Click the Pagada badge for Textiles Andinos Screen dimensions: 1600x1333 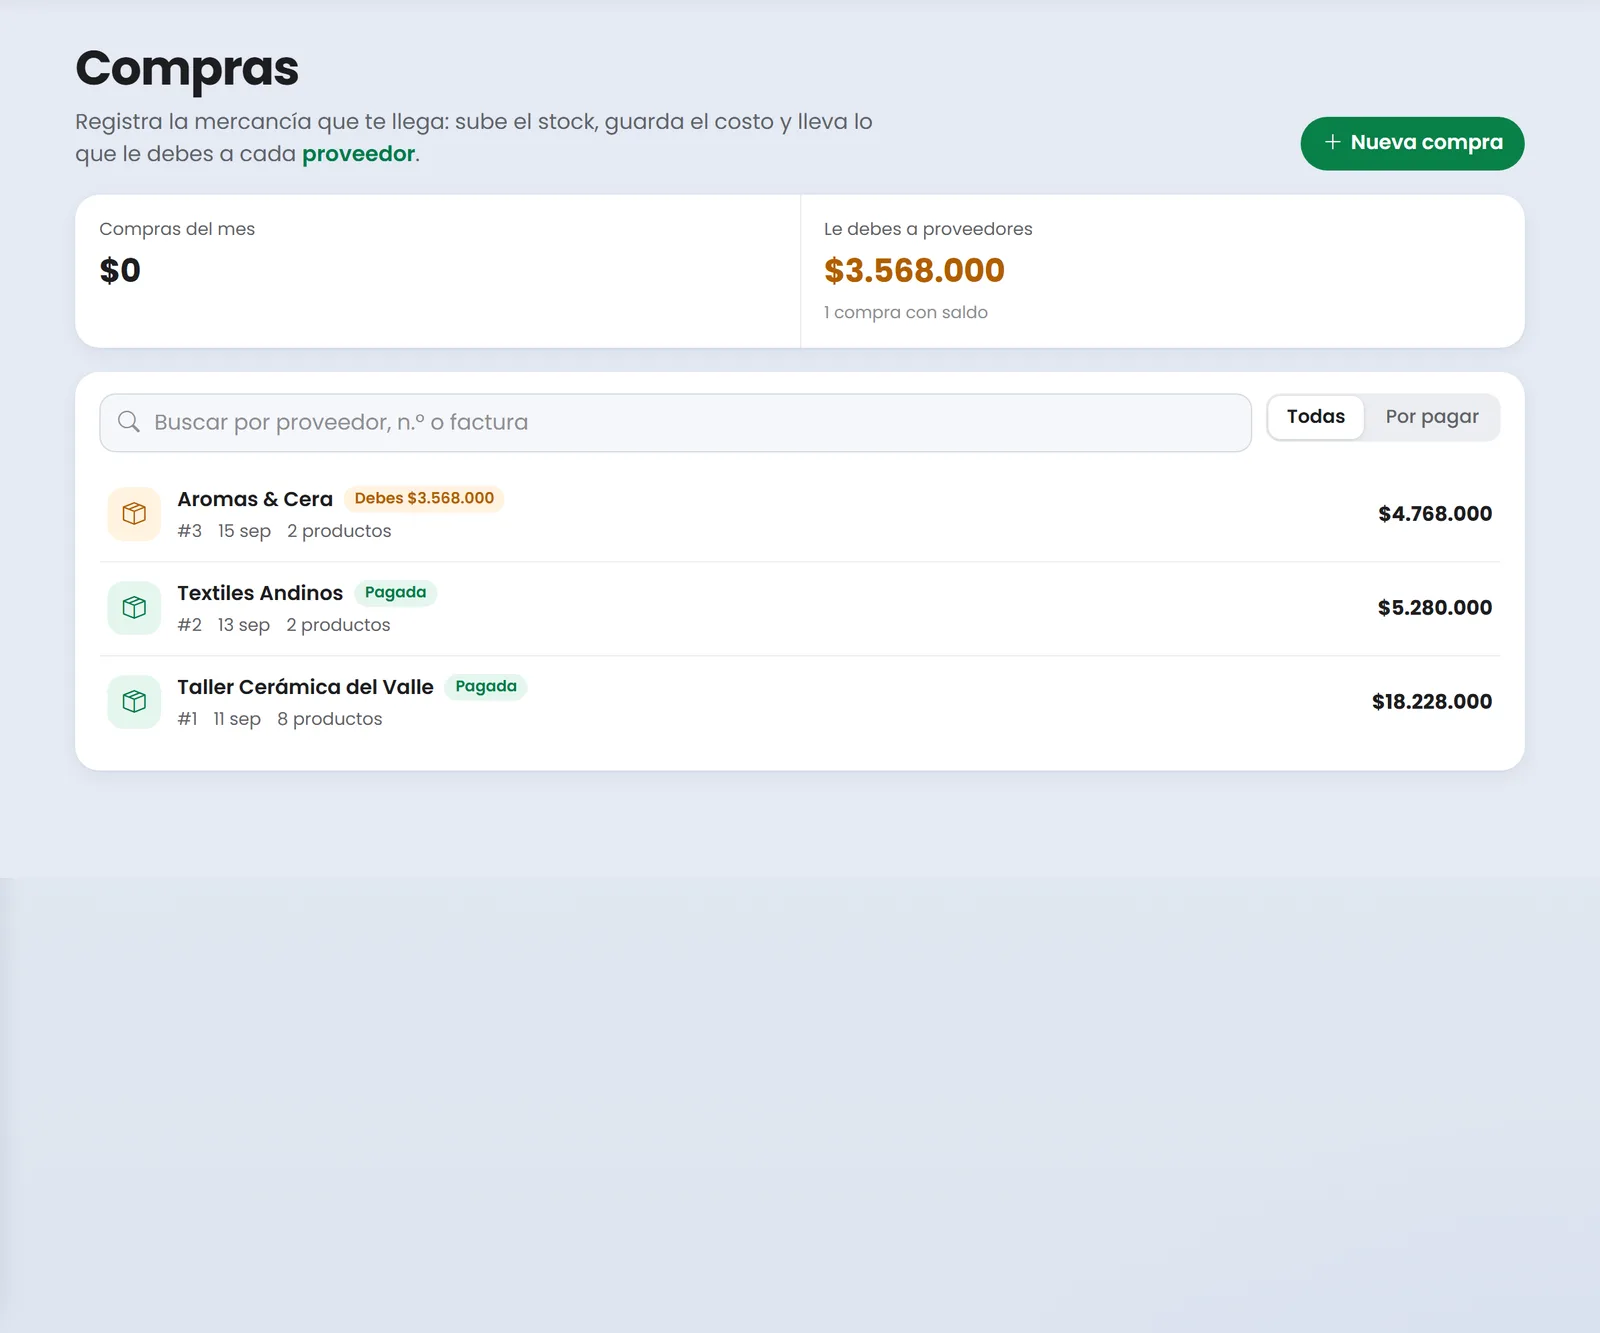coord(395,592)
